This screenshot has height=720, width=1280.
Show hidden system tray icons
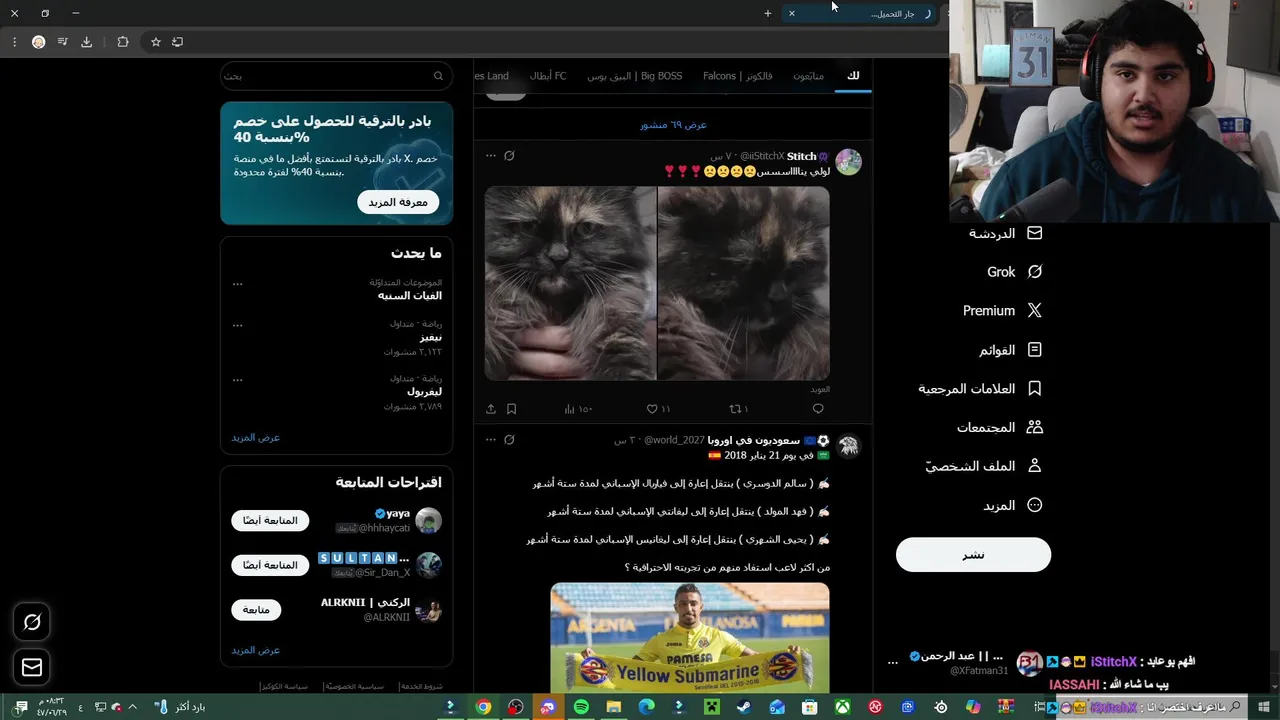132,707
